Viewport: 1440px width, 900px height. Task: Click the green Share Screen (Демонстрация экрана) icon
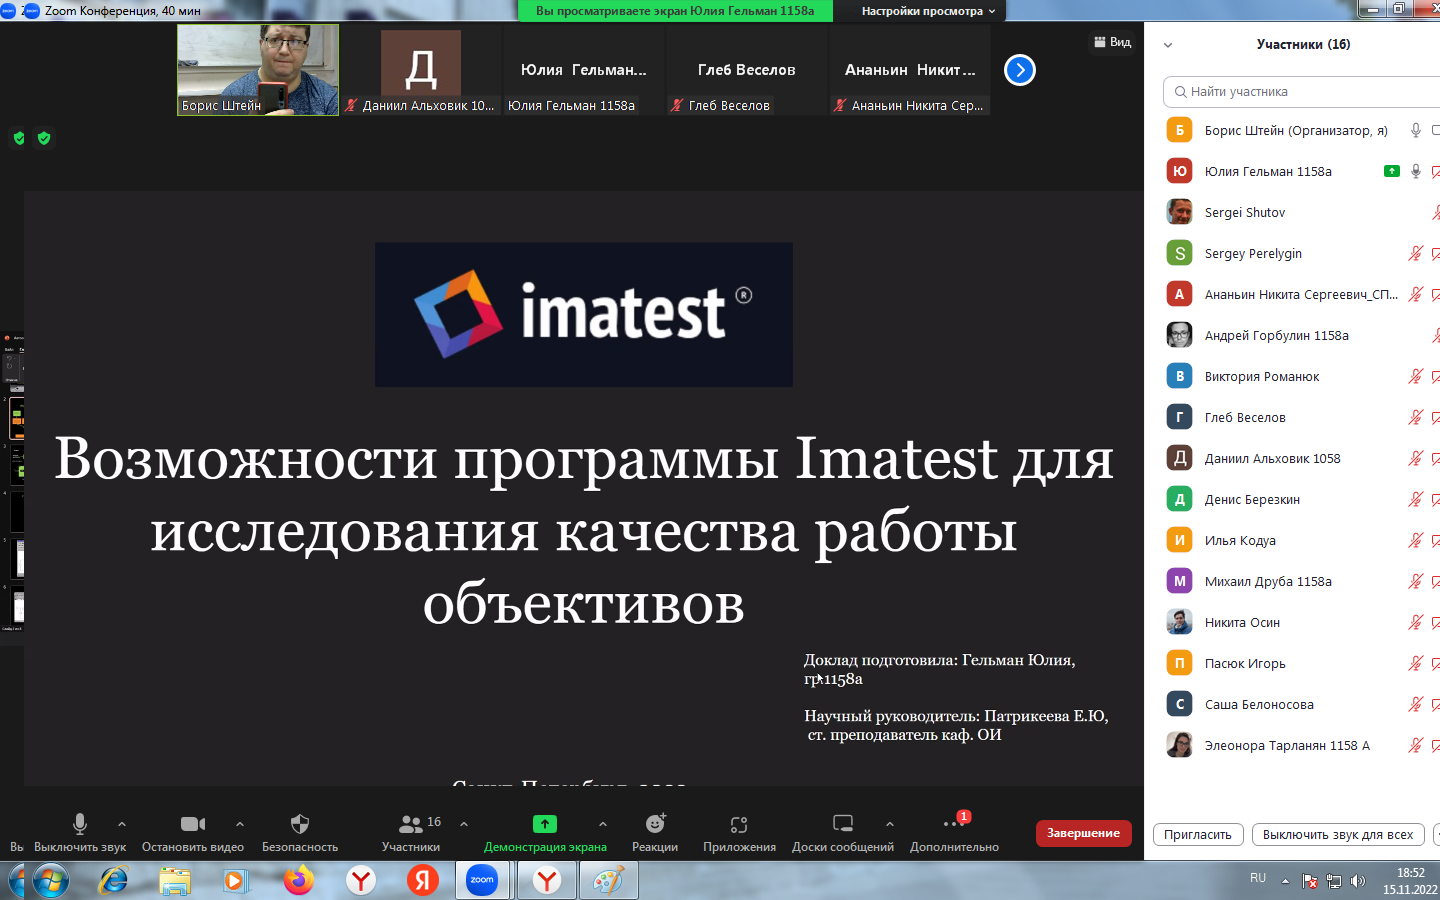(545, 824)
